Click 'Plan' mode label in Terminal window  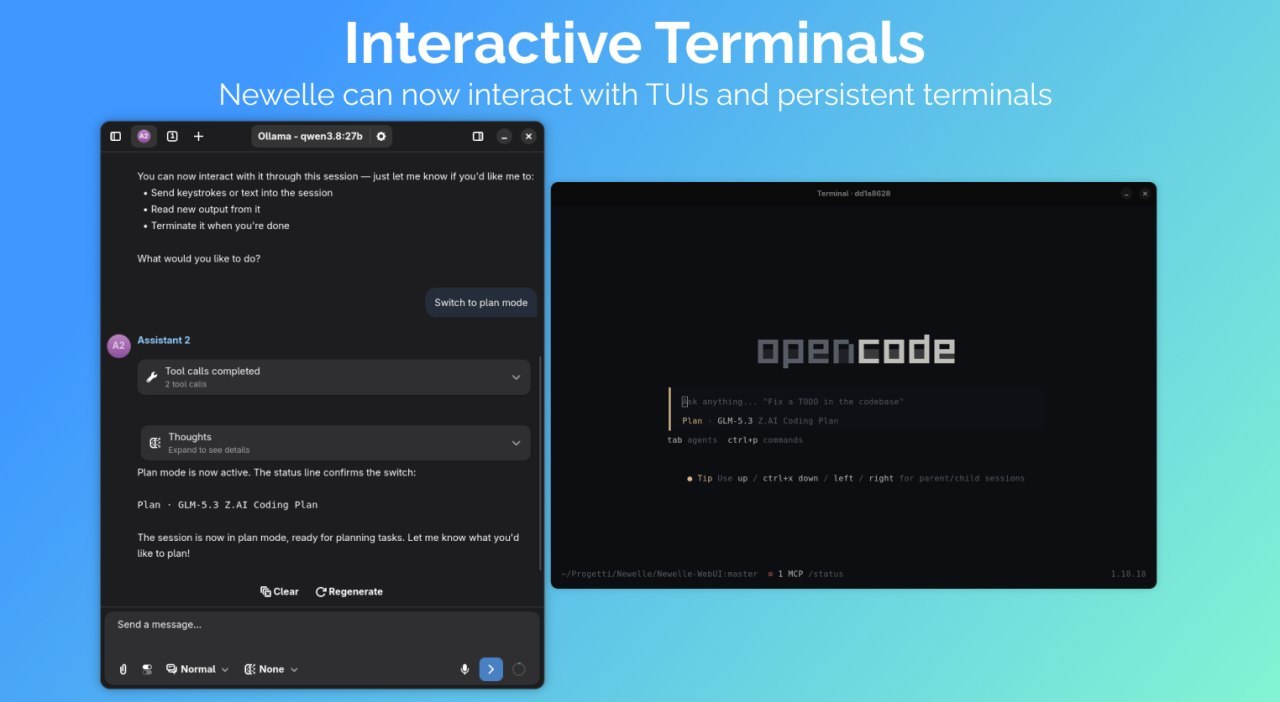[x=692, y=421]
